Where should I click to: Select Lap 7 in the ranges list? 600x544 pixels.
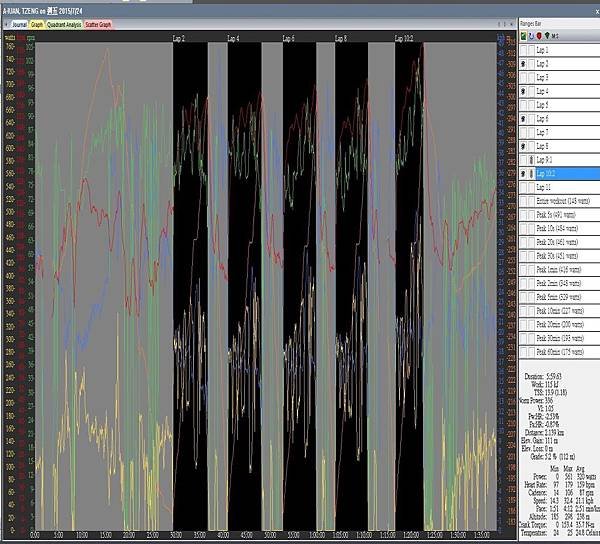click(559, 133)
